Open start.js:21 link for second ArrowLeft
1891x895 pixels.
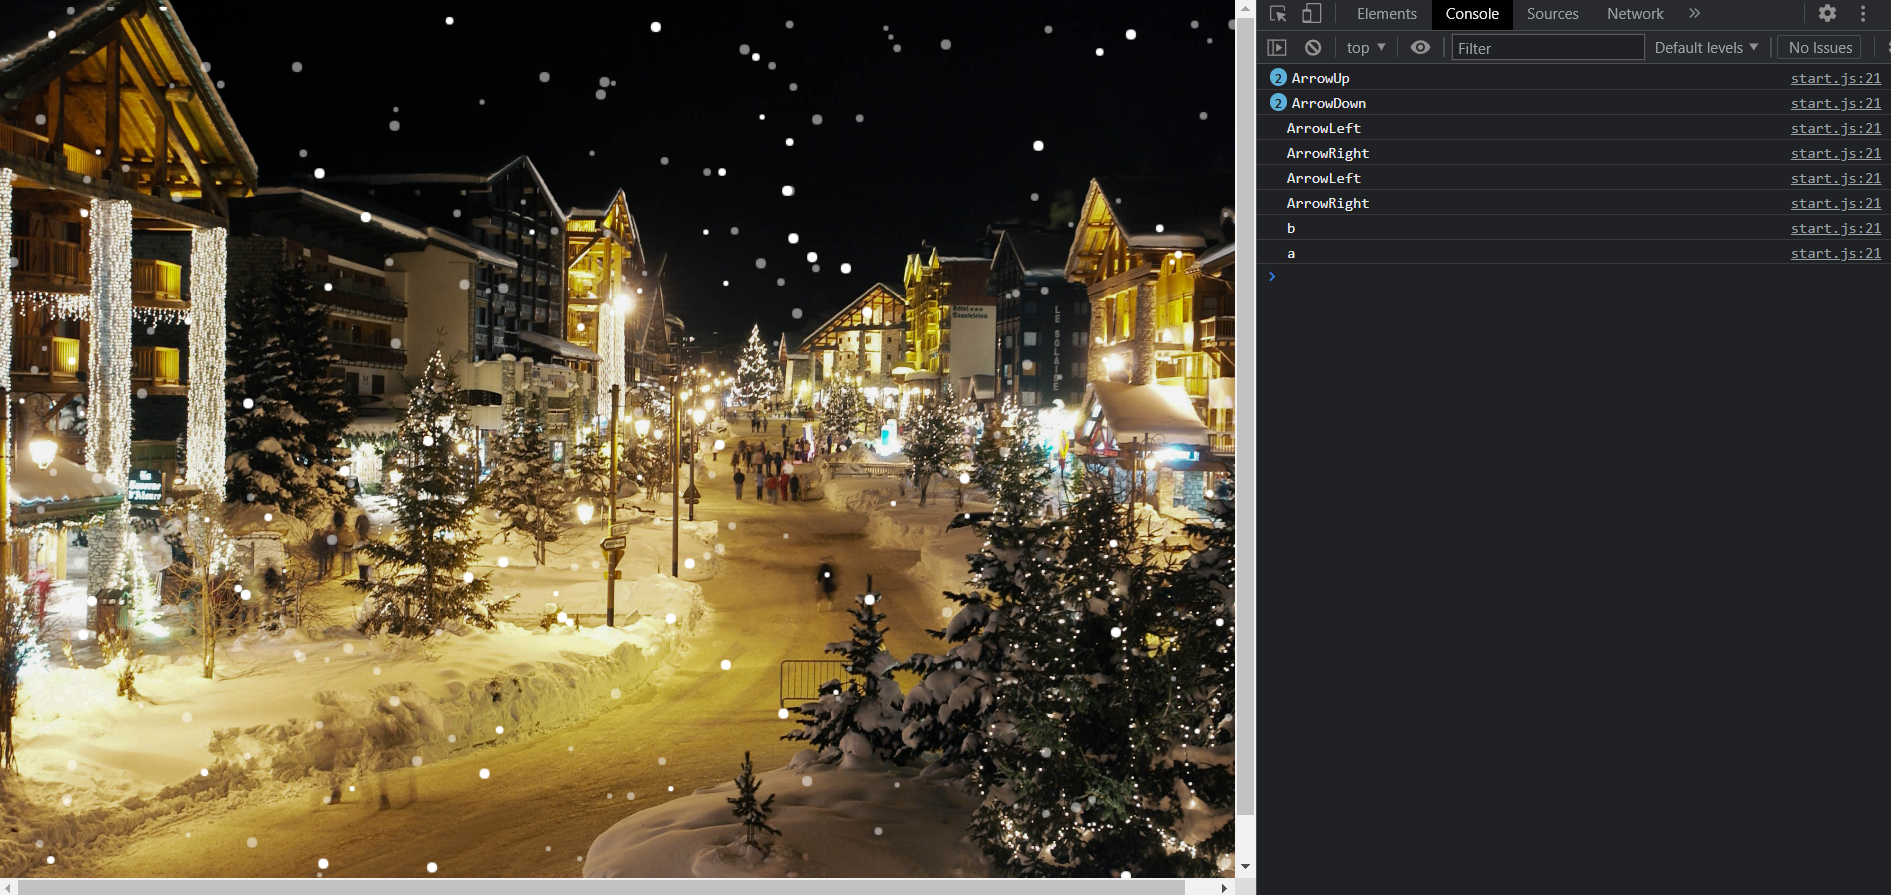(x=1836, y=178)
